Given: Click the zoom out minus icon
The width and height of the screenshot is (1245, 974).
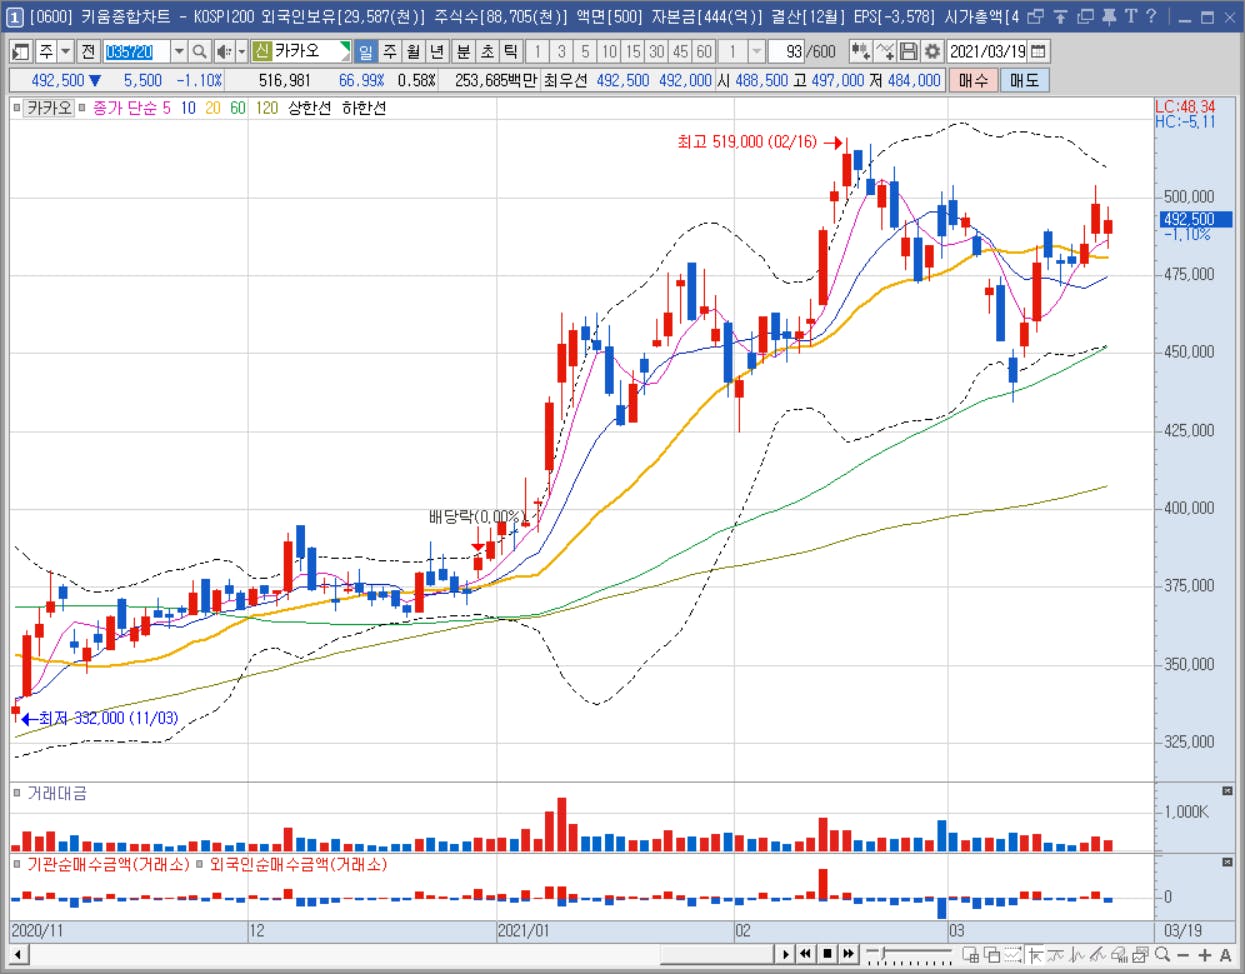Looking at the screenshot, I should pyautogui.click(x=1183, y=955).
